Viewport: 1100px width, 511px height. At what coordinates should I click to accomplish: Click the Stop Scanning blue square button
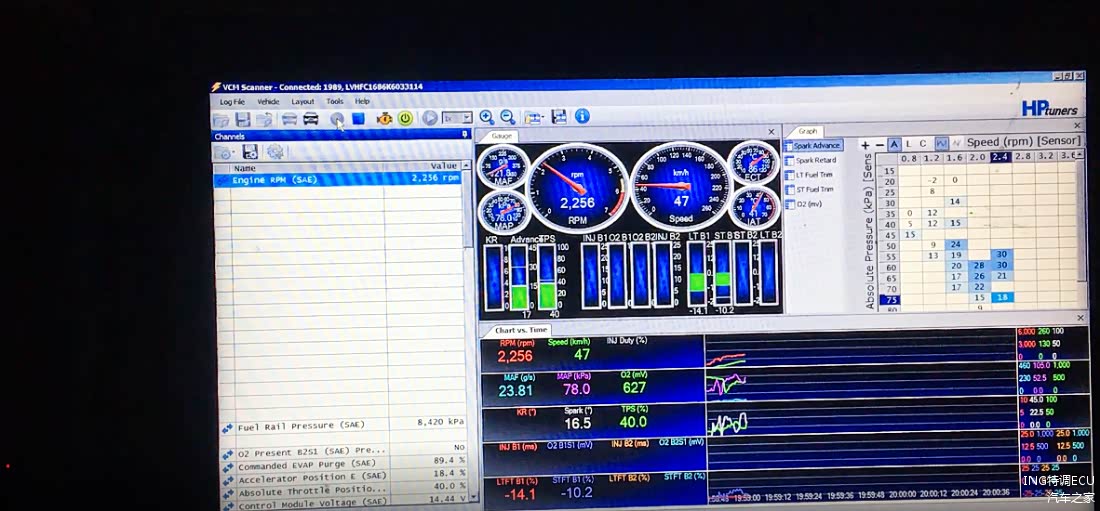(358, 118)
